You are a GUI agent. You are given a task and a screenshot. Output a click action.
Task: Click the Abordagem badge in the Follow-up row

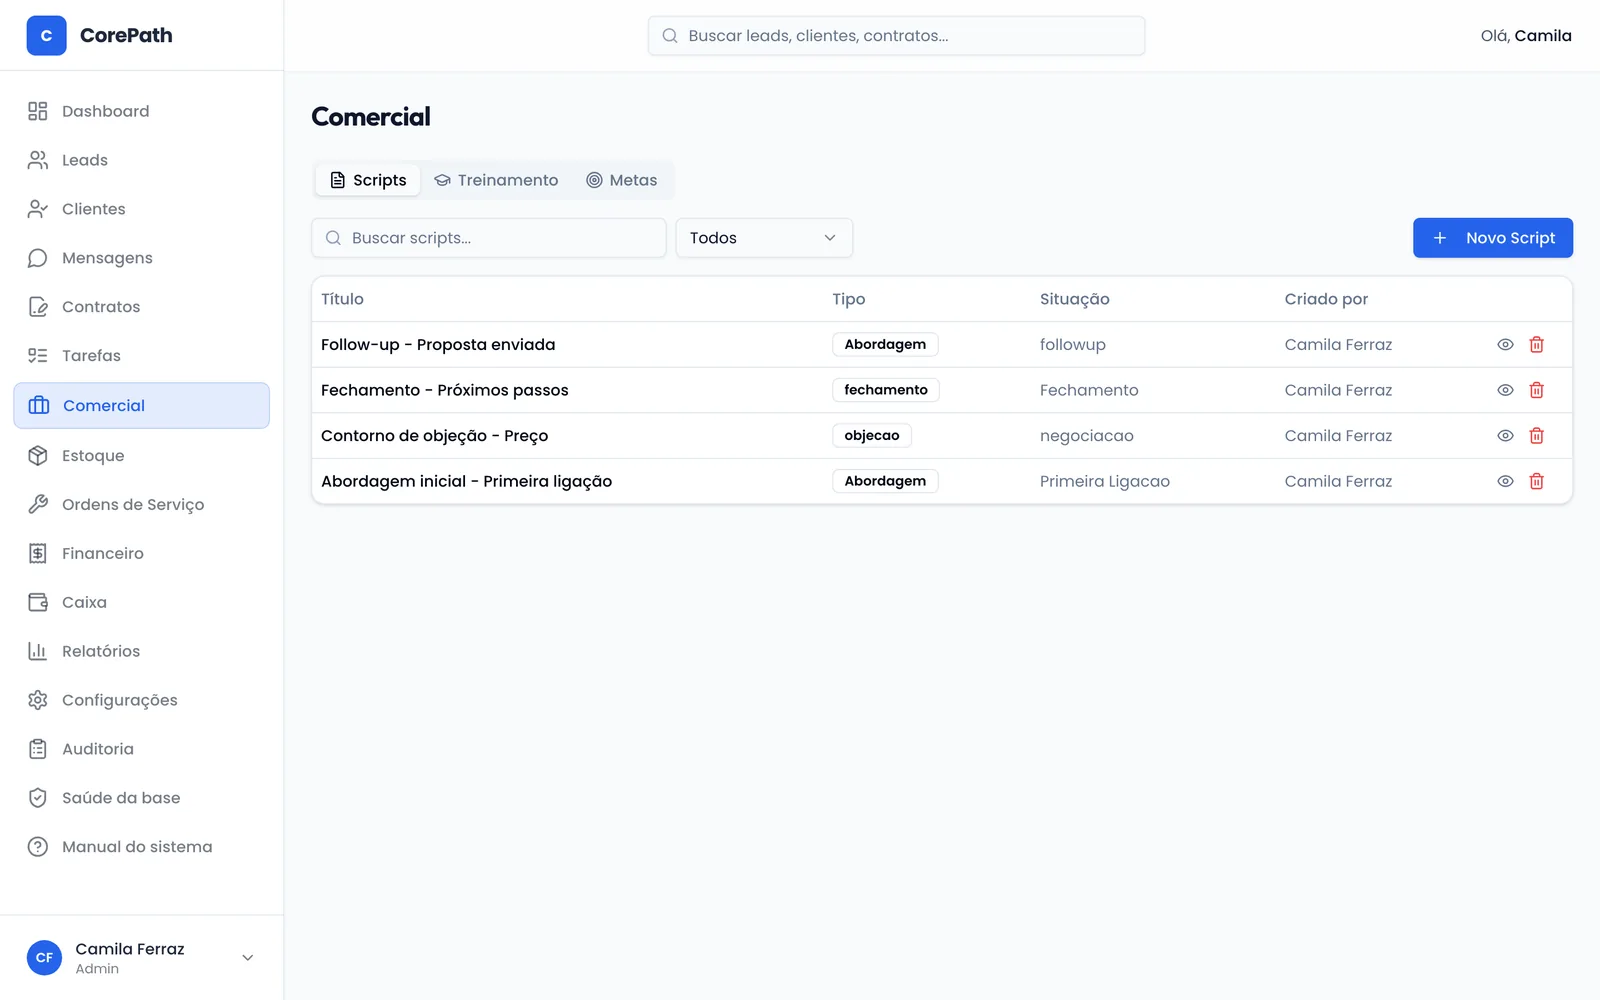point(885,344)
